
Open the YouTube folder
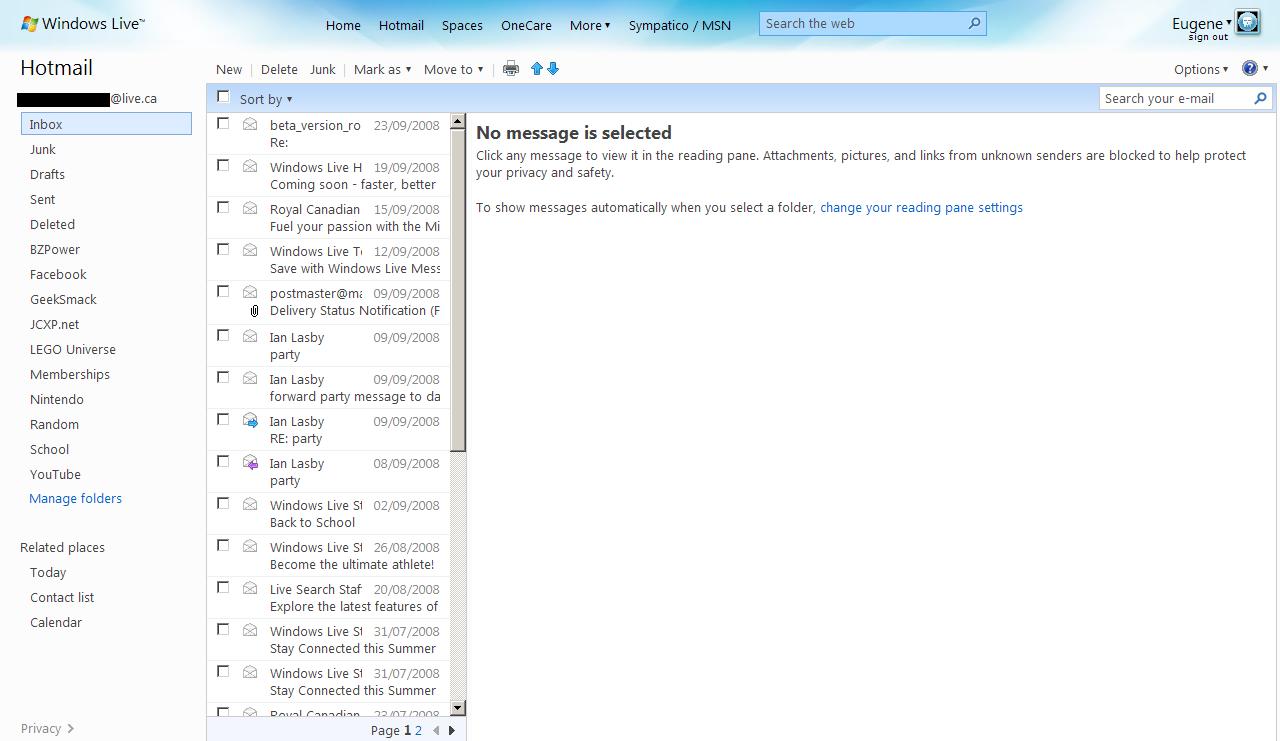pyautogui.click(x=55, y=474)
